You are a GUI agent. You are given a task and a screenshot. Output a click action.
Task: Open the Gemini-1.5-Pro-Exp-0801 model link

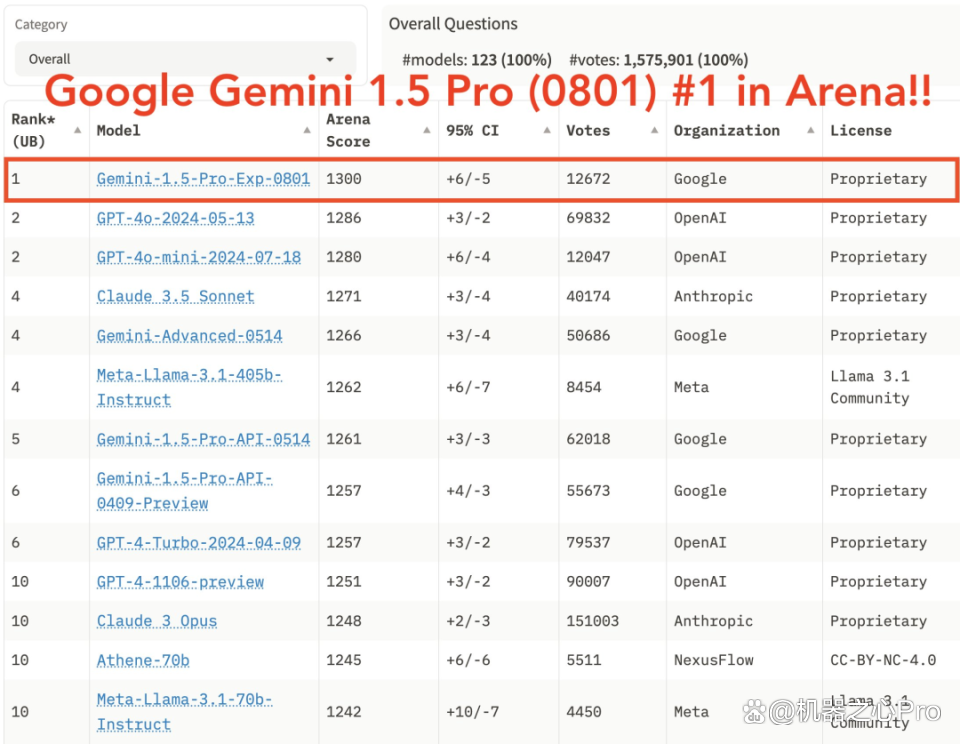point(203,179)
